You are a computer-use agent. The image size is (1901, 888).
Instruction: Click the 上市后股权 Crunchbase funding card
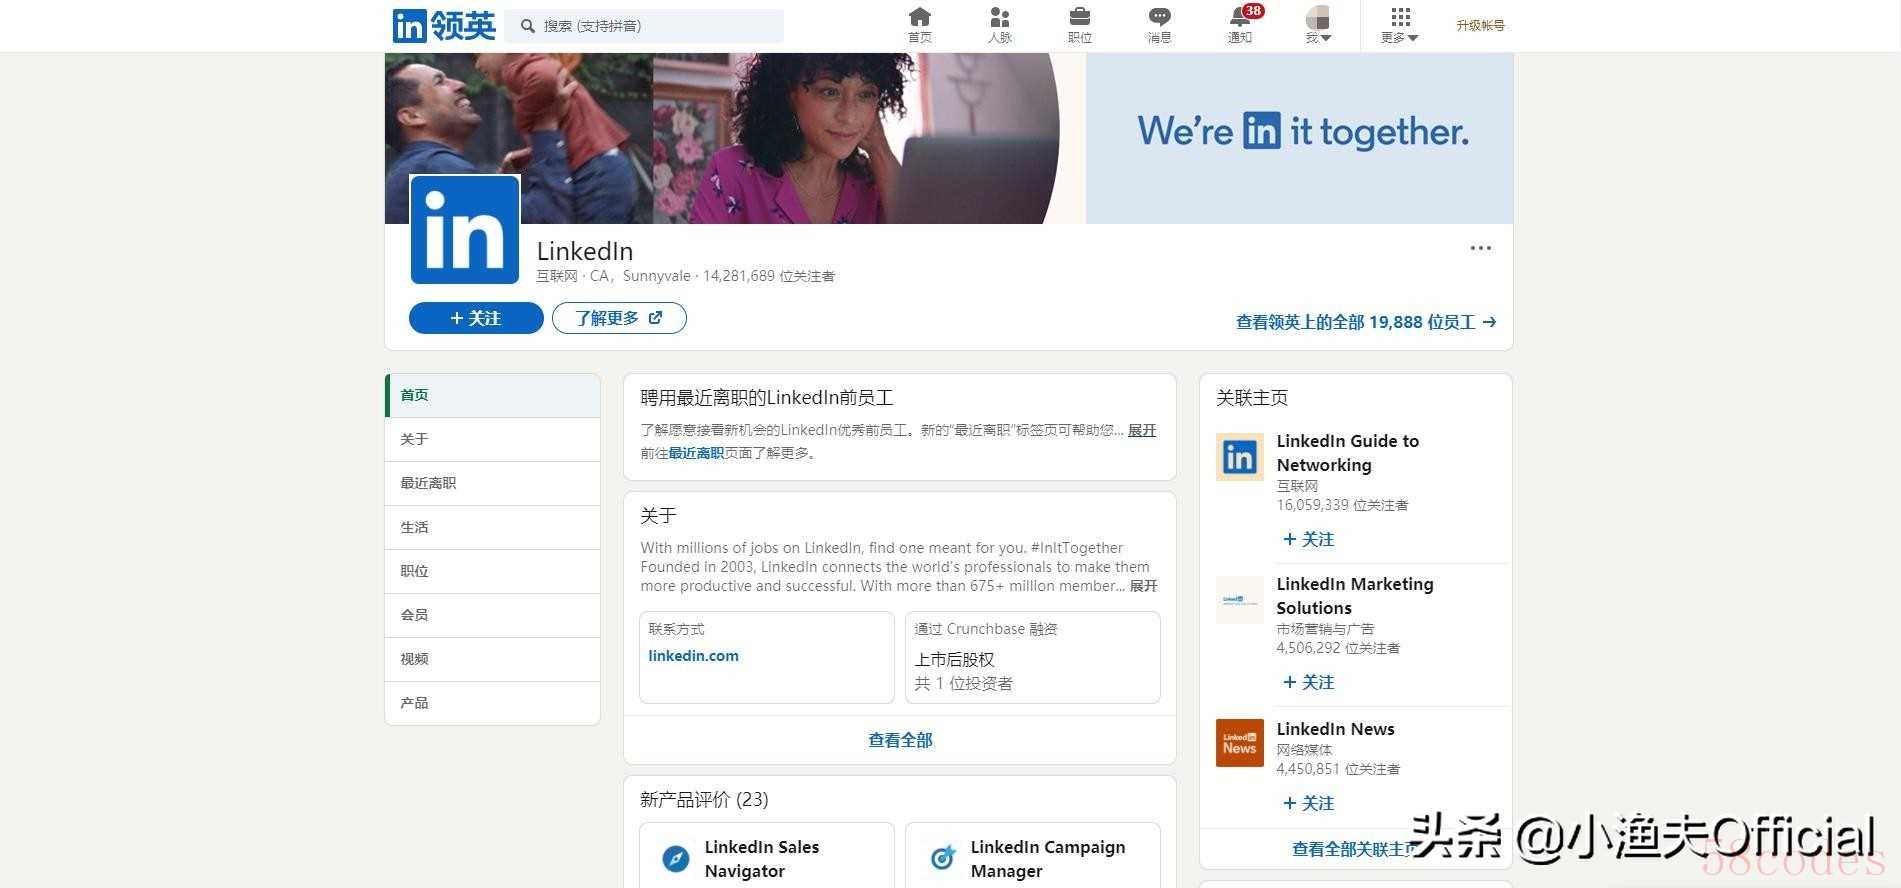(1033, 658)
